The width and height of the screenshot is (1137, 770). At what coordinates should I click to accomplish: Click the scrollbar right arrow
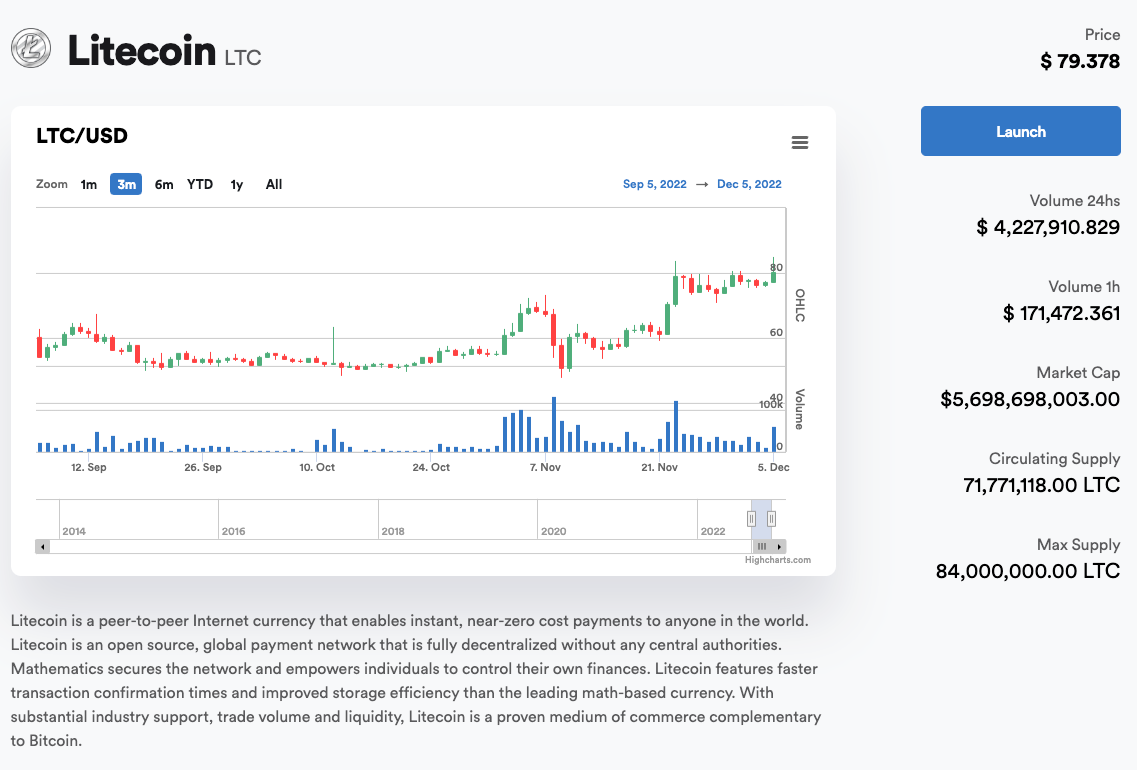click(780, 547)
